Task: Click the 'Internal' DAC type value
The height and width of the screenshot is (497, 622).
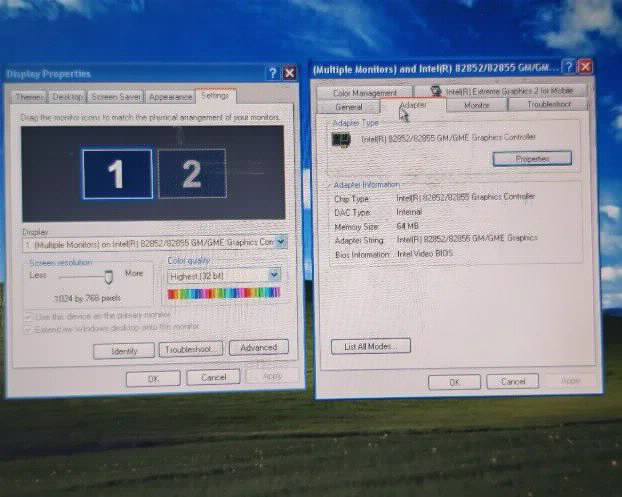Action: [x=409, y=212]
